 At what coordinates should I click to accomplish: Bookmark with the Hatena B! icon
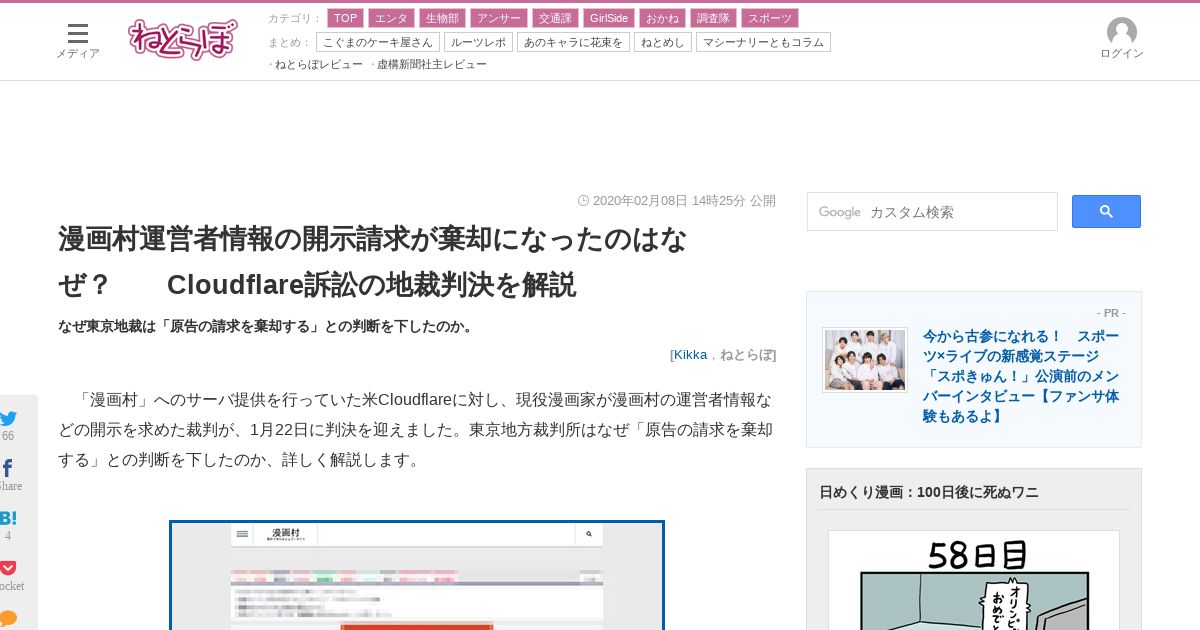[8, 518]
